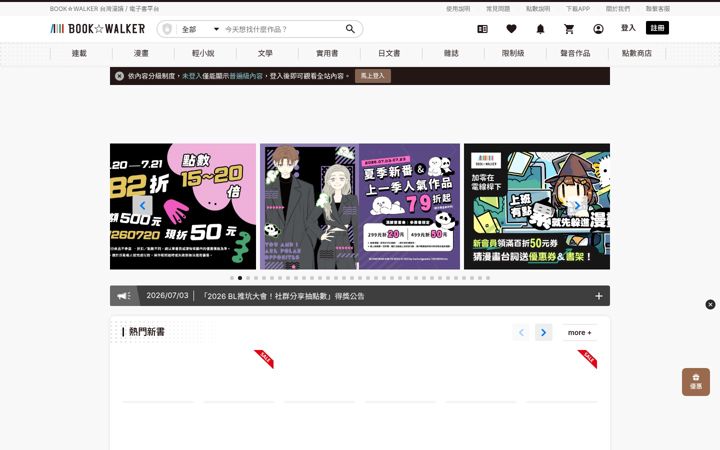Click the 下載APP link
Screen dimensions: 720x450
[578, 9]
